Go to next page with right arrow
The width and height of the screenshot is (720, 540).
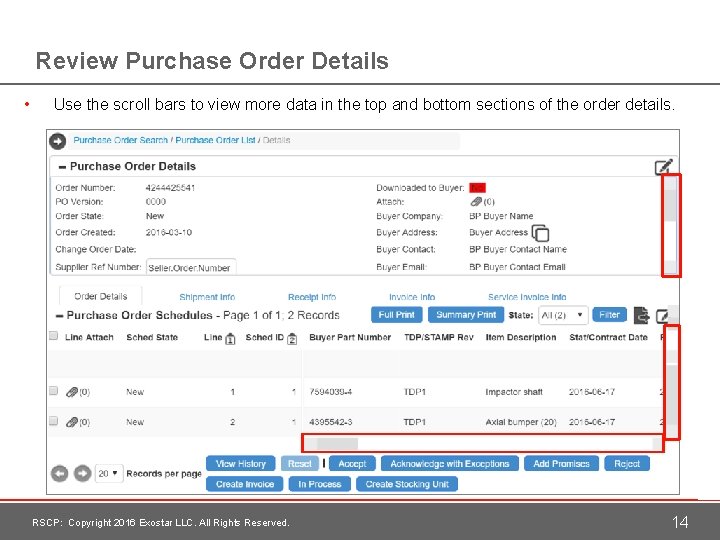click(x=83, y=473)
